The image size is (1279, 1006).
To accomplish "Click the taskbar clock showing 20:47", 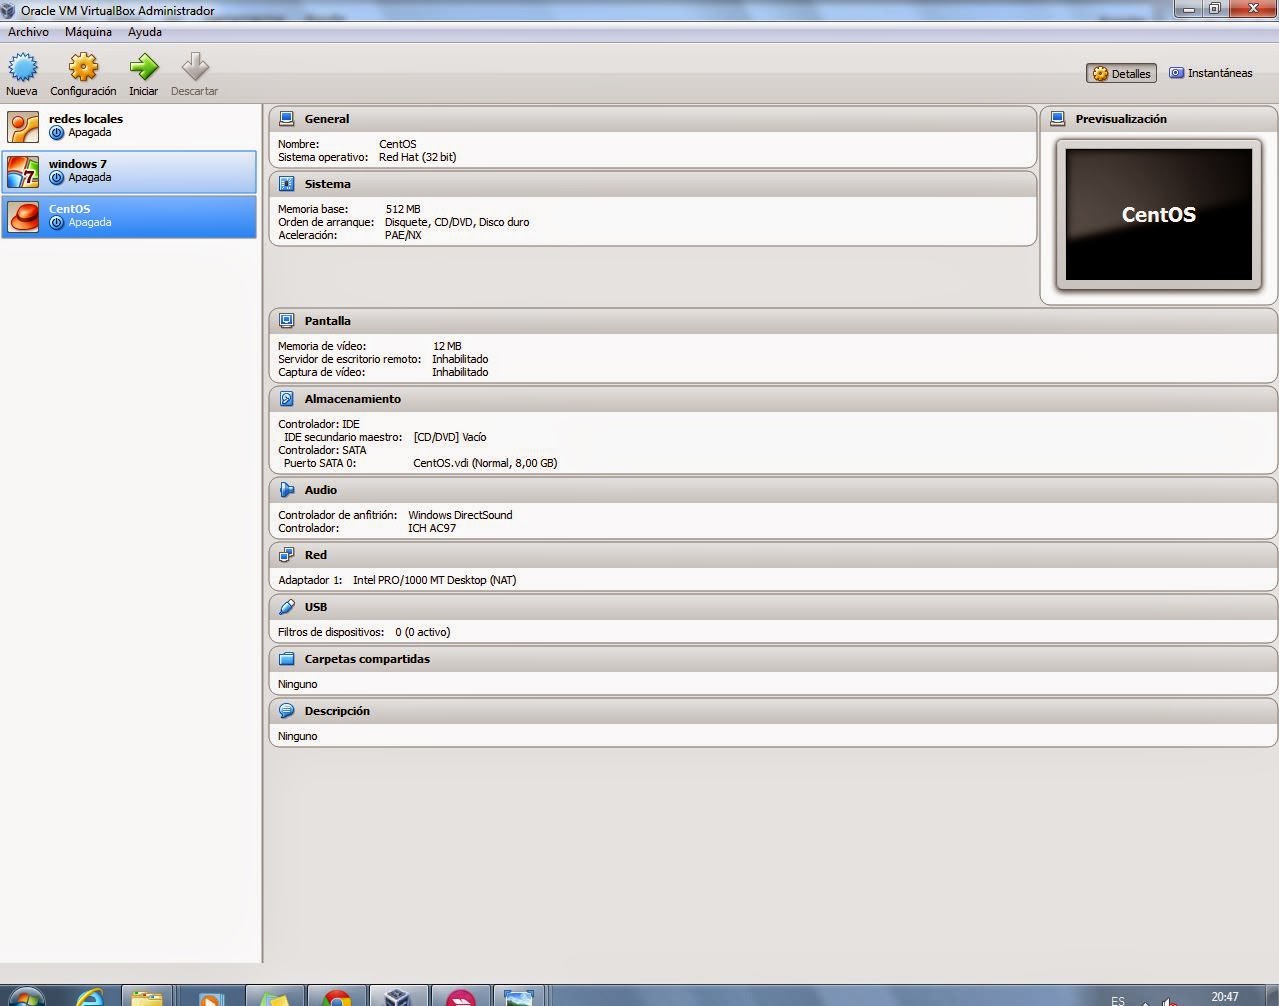I will [1225, 997].
